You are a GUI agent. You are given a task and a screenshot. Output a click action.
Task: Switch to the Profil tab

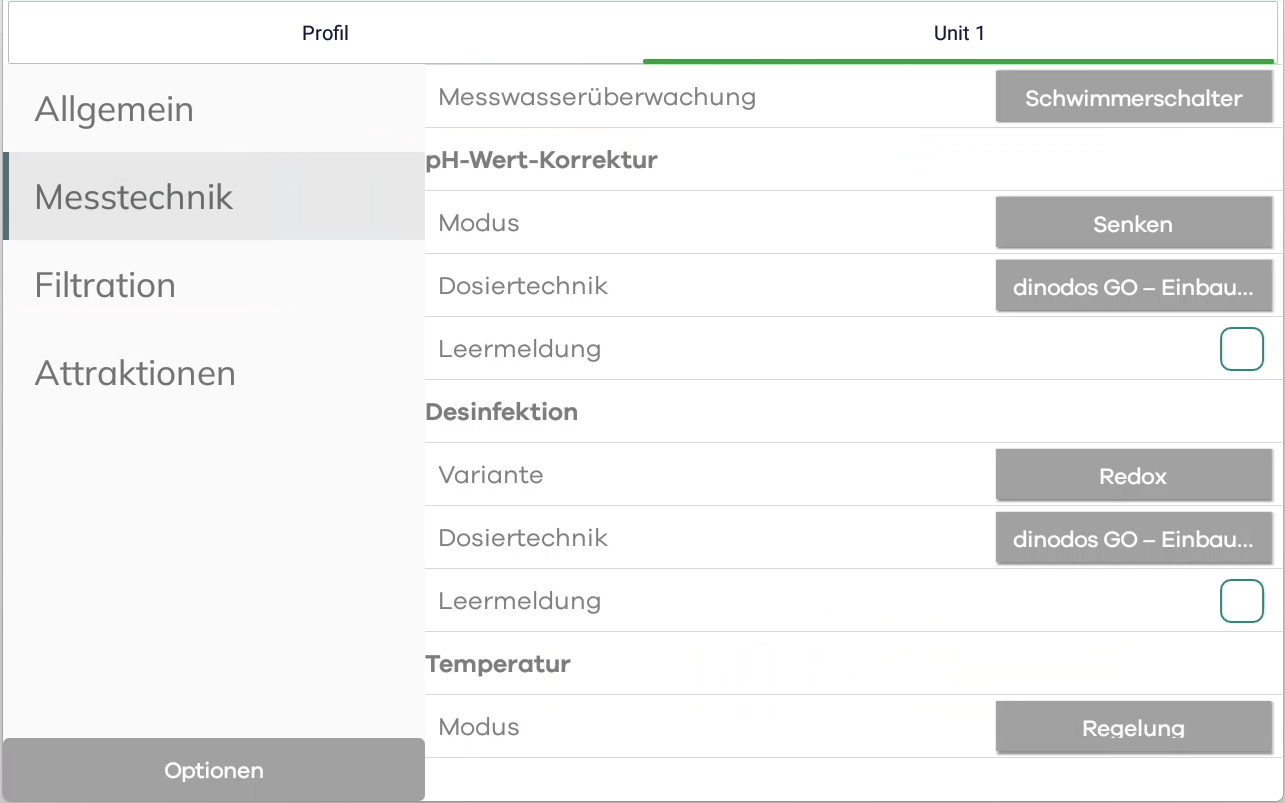326,33
